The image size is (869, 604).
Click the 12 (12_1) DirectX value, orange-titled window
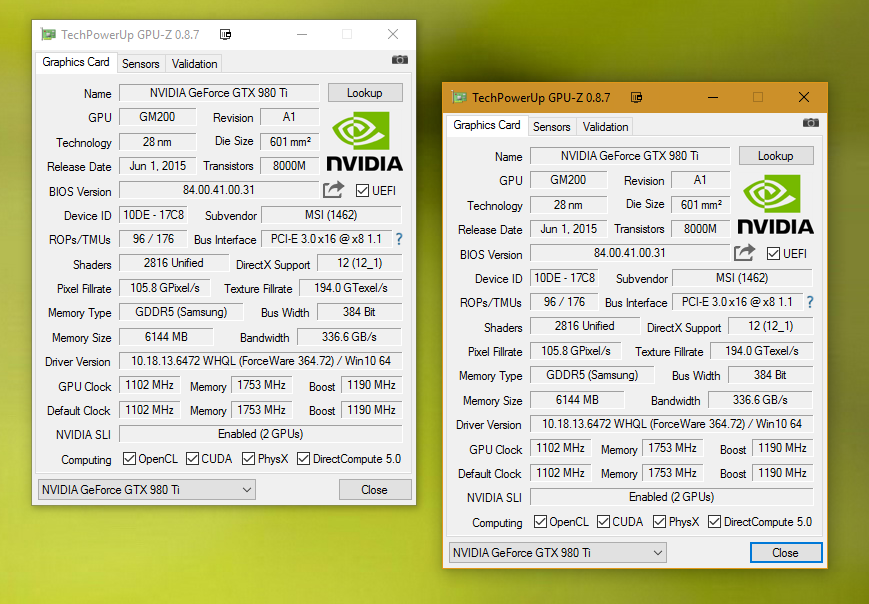click(x=770, y=326)
